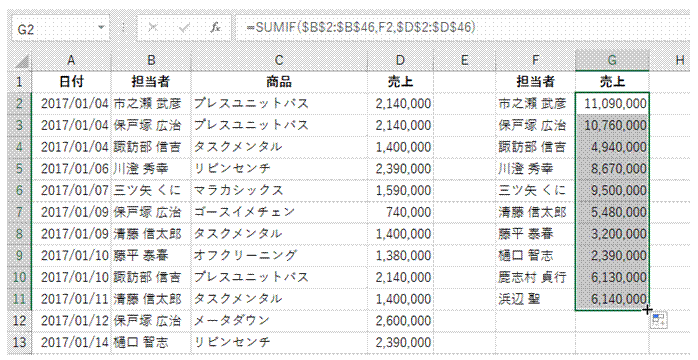
Task: Click date cell 2017/01/12
Action: coord(71,321)
